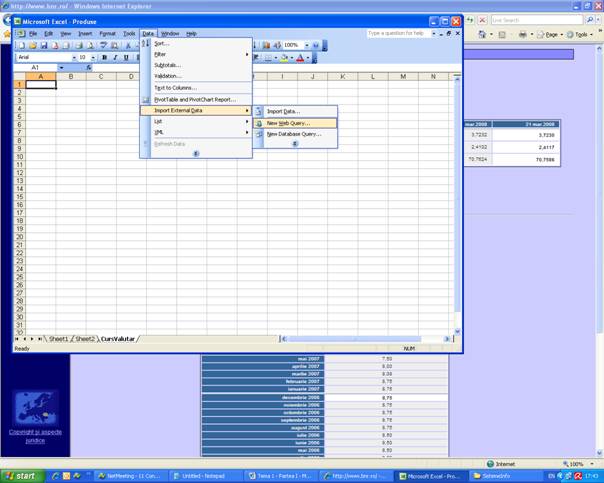Viewport: 604px width, 483px height.
Task: Click in the 'Type a question for help' box
Action: click(x=399, y=34)
